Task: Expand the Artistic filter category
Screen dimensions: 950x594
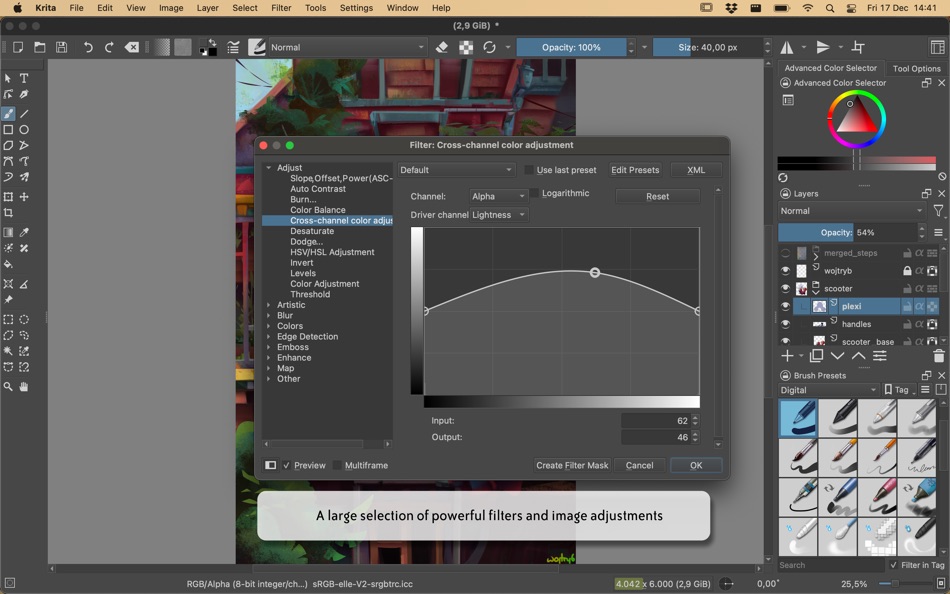Action: point(268,305)
